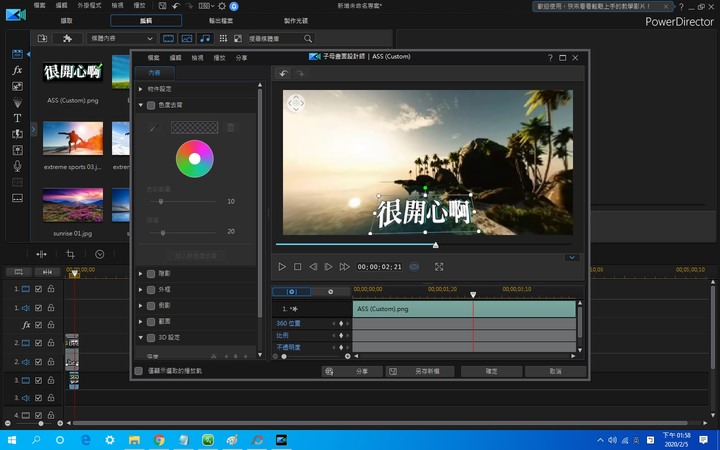Undo in main PowerDirector toolbar
Viewport: 720px width, 450px height.
176,6
